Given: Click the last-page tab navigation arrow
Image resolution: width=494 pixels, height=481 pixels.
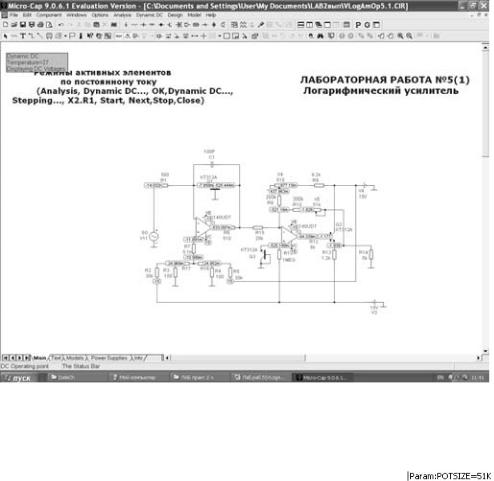Looking at the screenshot, I should coord(27,358).
